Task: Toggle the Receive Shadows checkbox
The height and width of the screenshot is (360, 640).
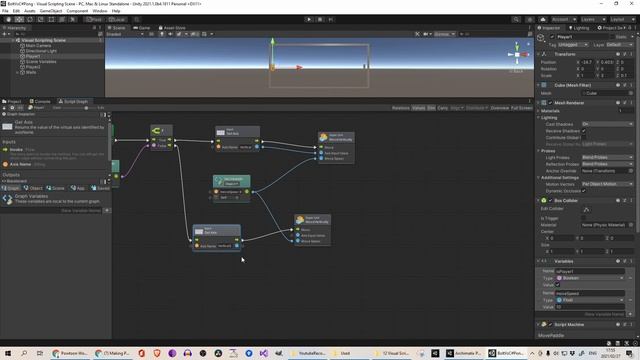Action: [584, 131]
